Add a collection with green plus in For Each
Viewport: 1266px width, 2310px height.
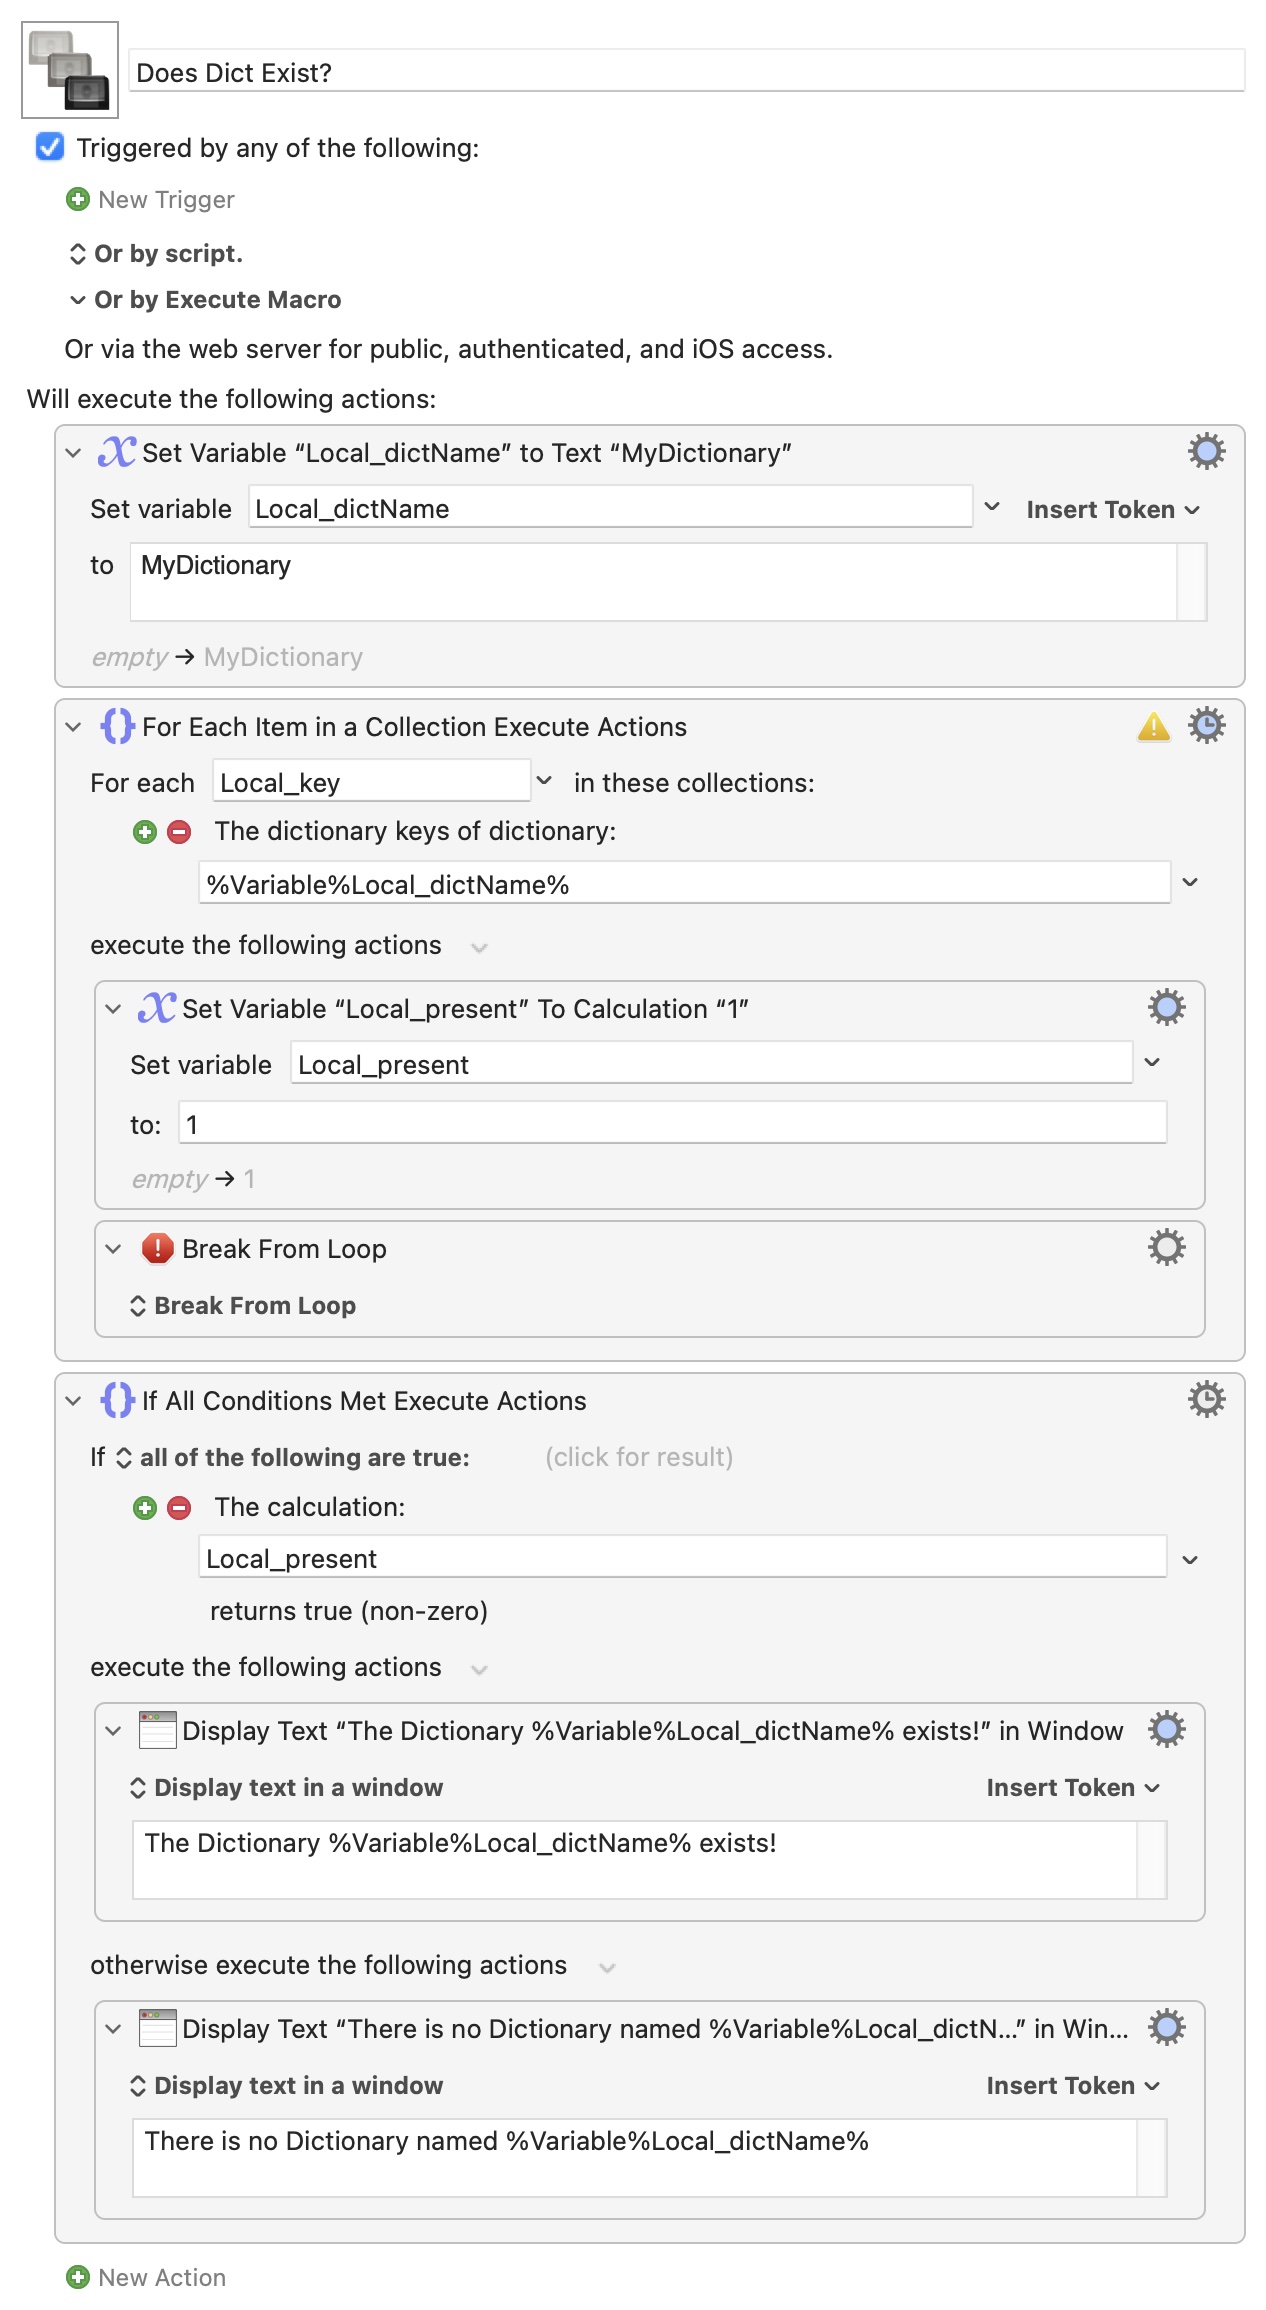[145, 832]
